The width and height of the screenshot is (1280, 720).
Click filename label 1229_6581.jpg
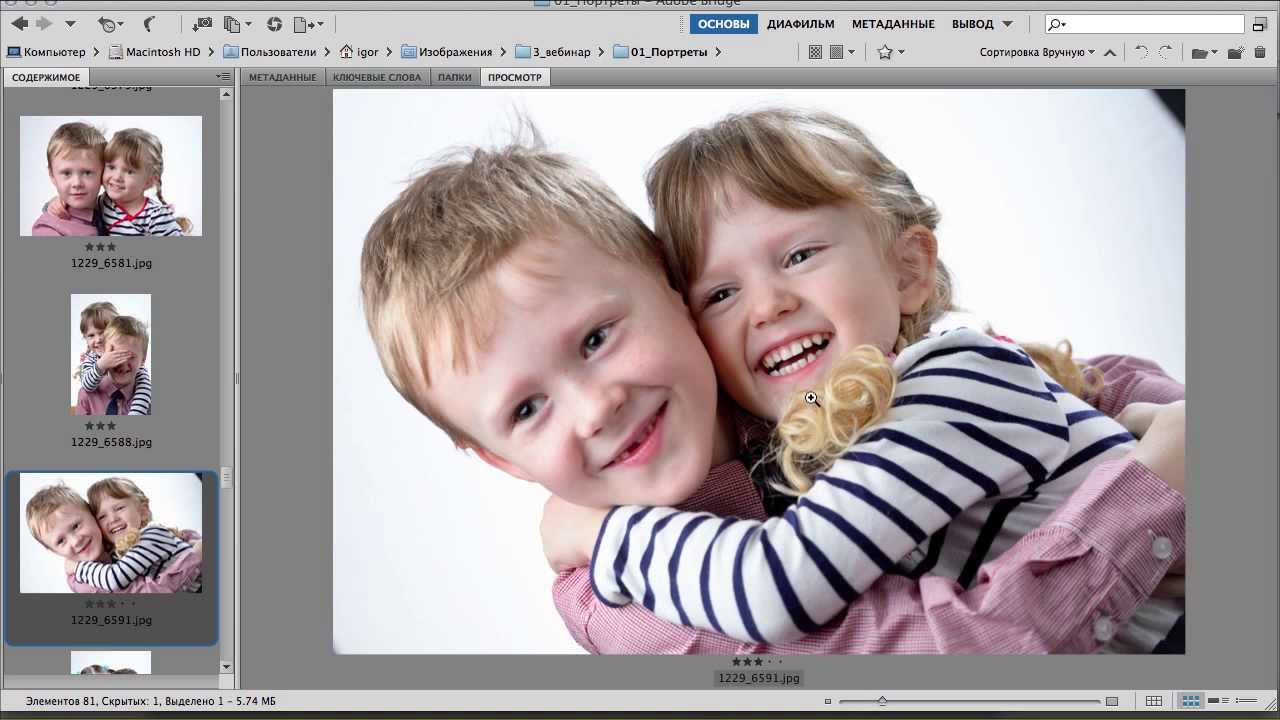pos(111,263)
